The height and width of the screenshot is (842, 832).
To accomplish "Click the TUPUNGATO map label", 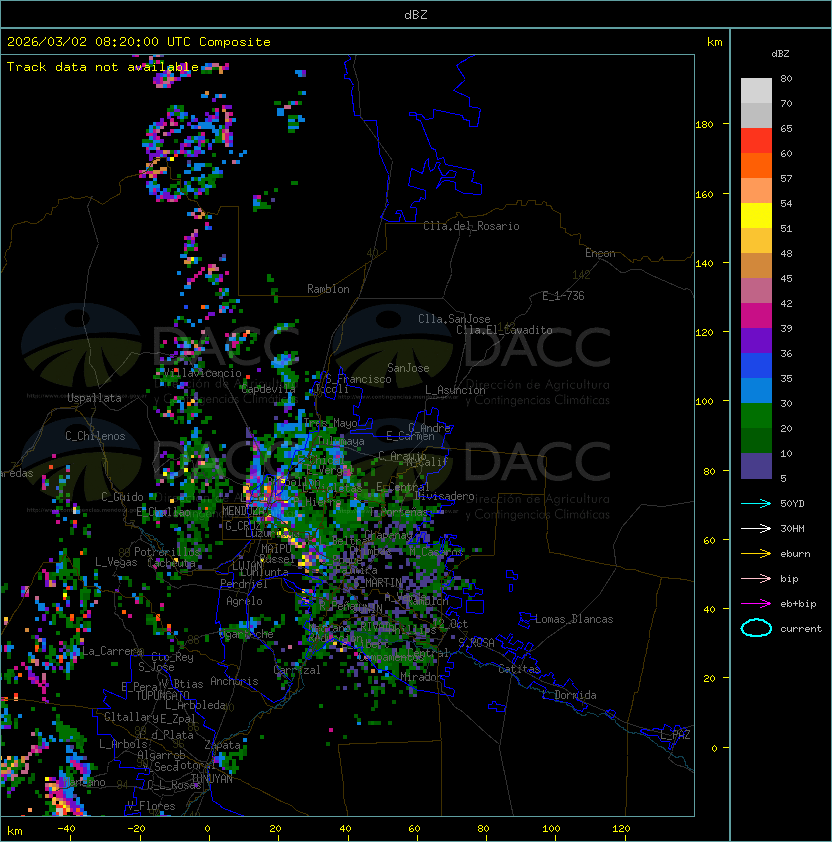I will pos(162,696).
